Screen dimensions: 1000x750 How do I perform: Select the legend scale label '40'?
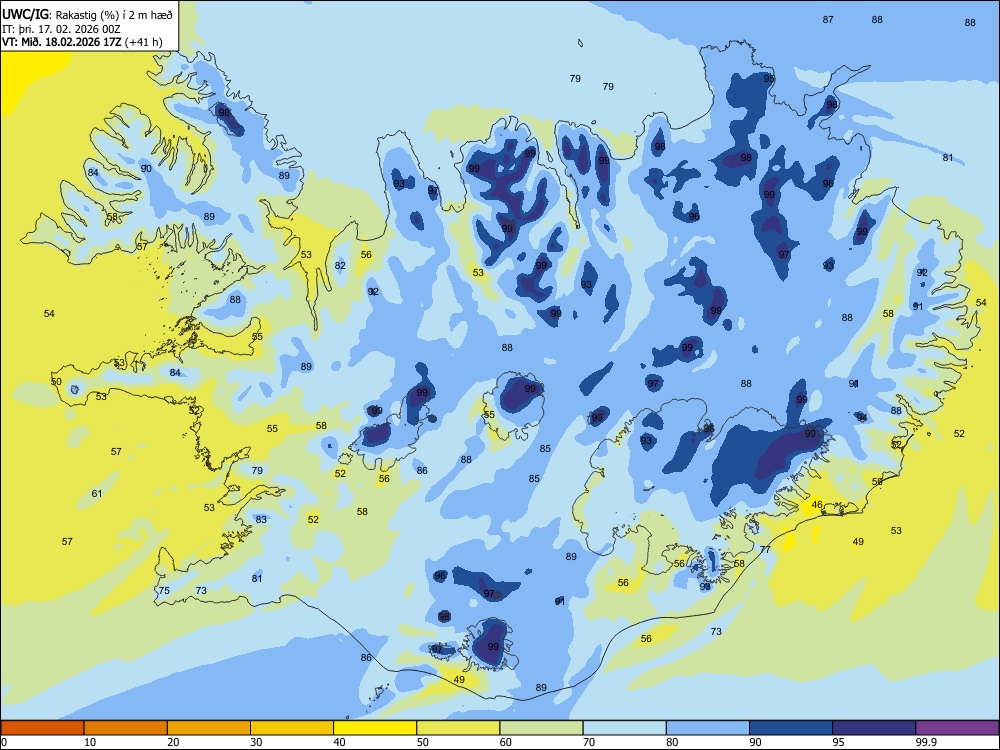339,742
